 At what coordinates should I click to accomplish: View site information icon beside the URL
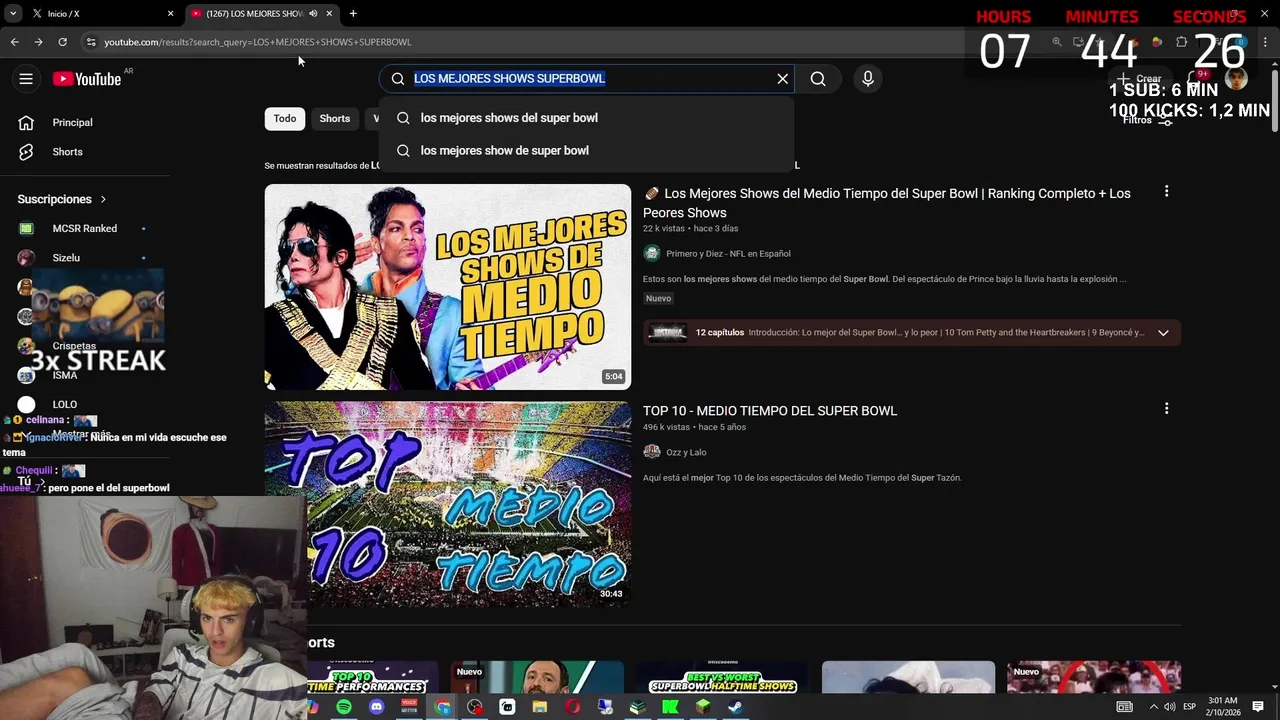(x=91, y=42)
